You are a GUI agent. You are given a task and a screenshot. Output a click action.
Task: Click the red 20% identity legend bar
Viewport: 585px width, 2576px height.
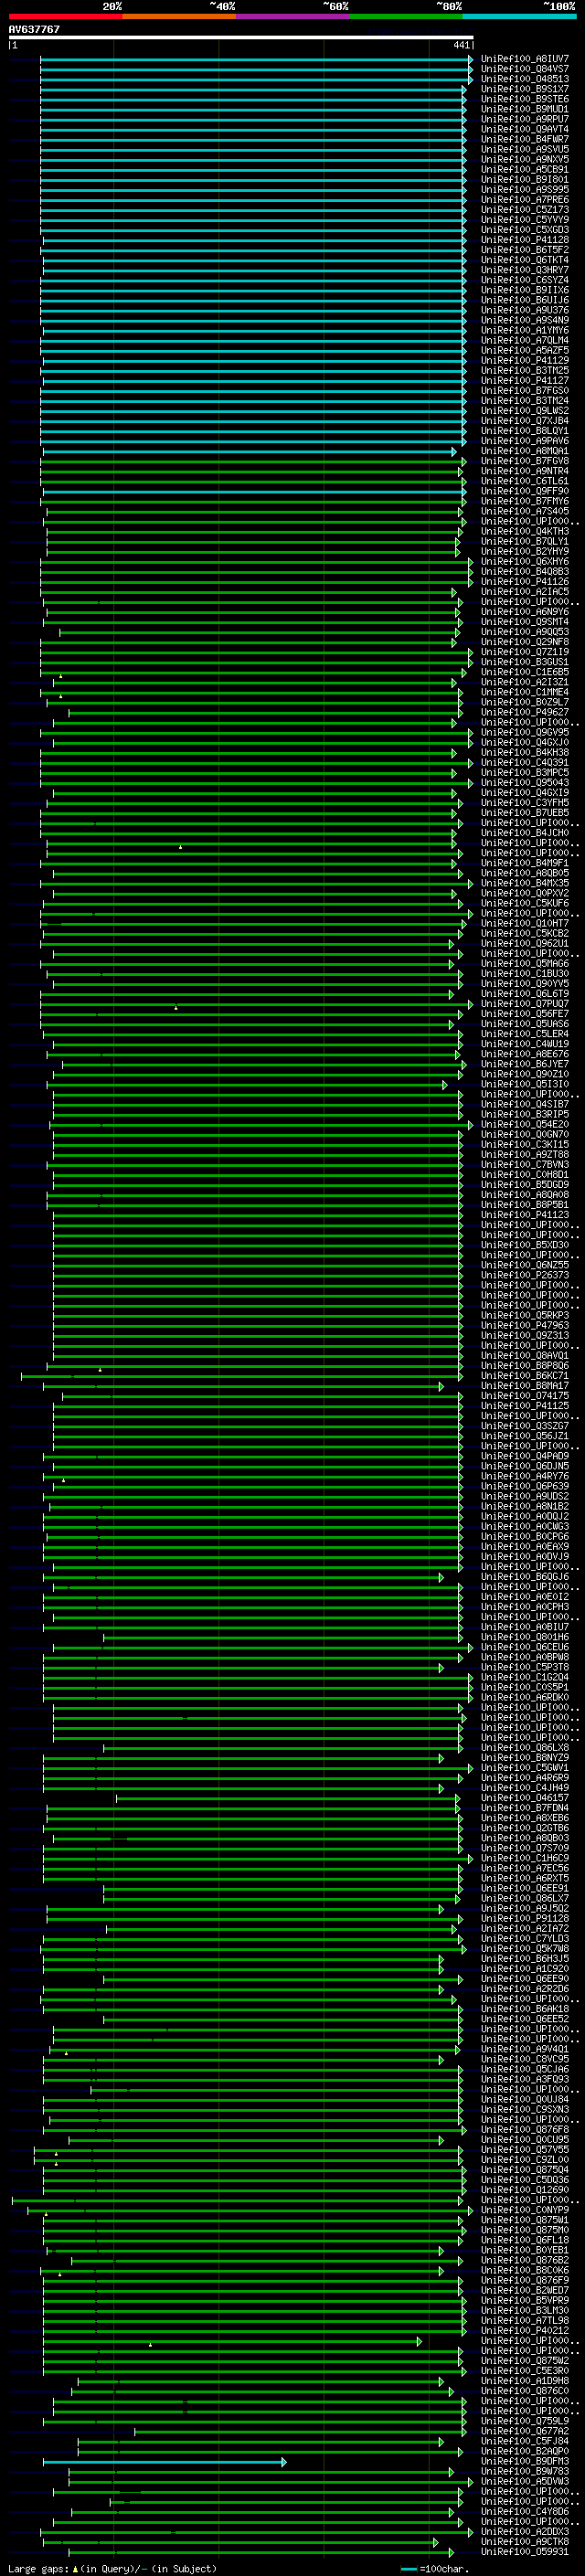65,16
